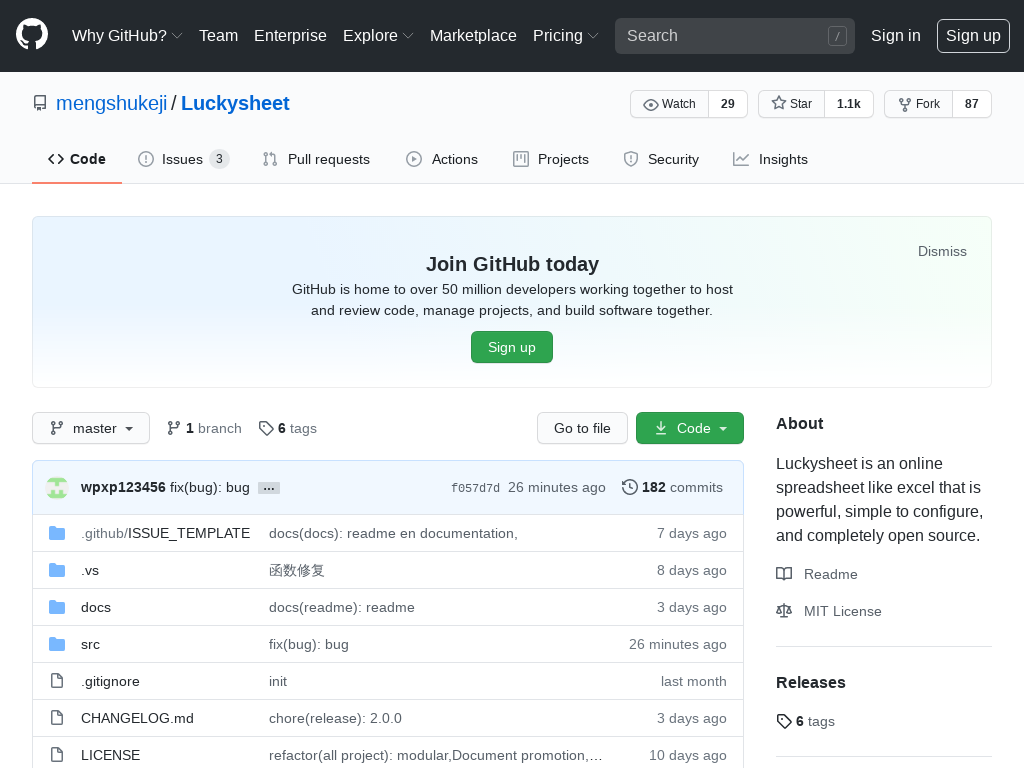Open the wpxp123456 author link

point(123,487)
